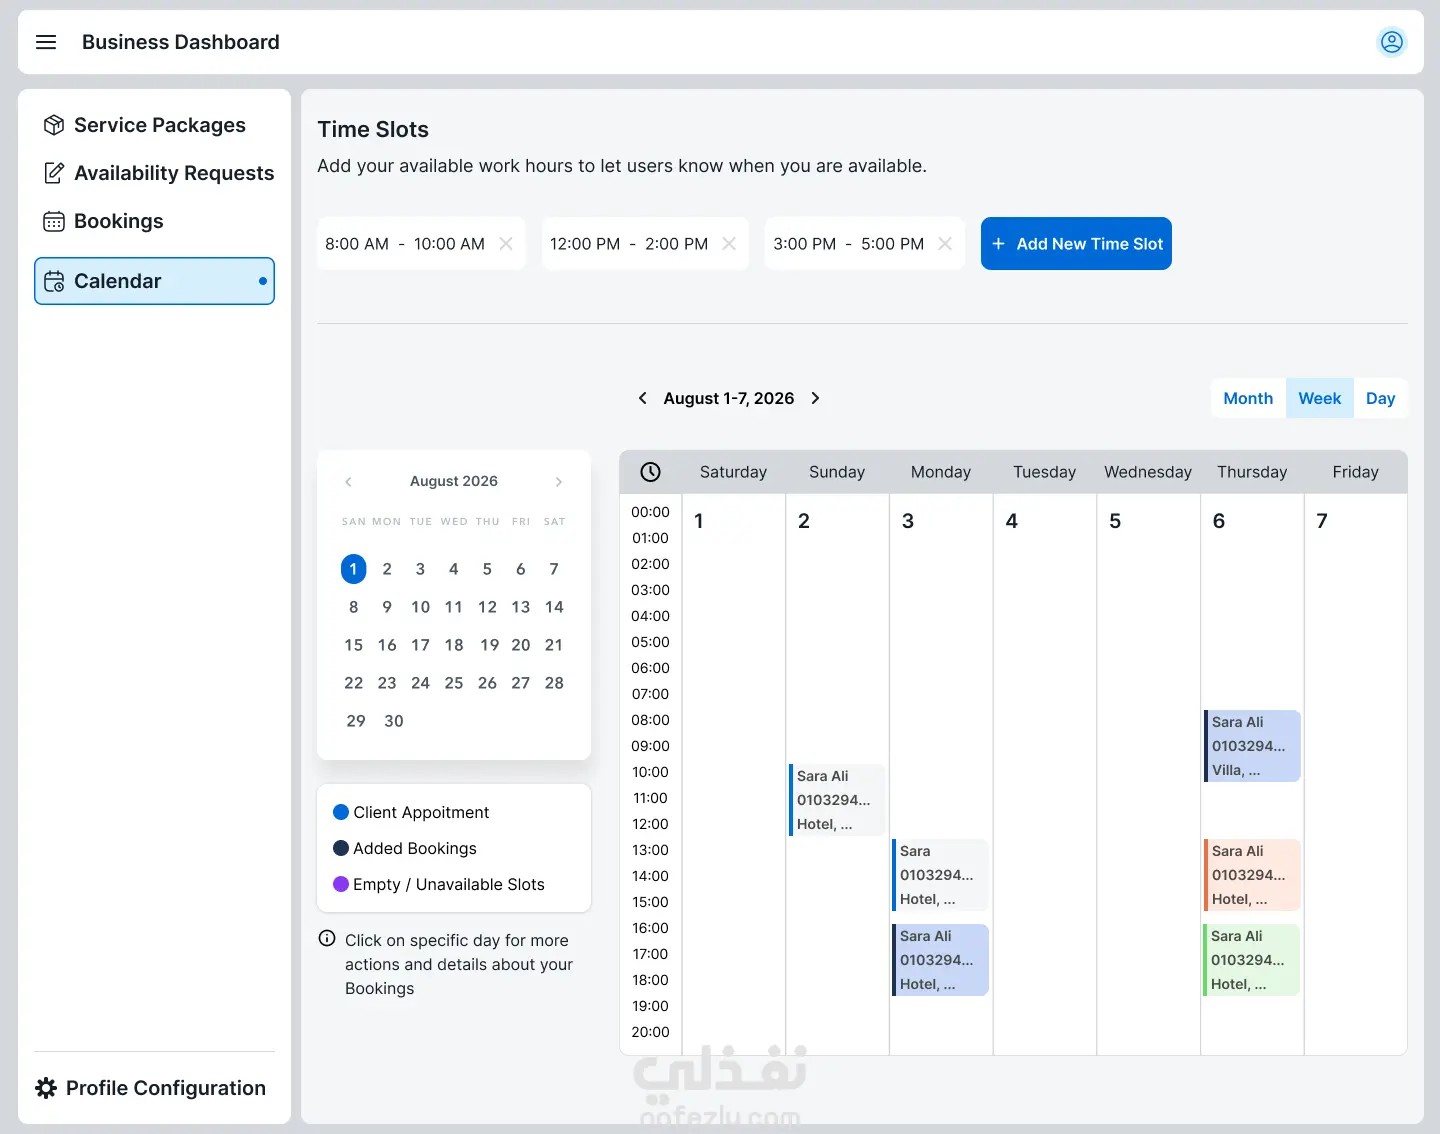Click the Added Bookings dark legend dot

(341, 848)
